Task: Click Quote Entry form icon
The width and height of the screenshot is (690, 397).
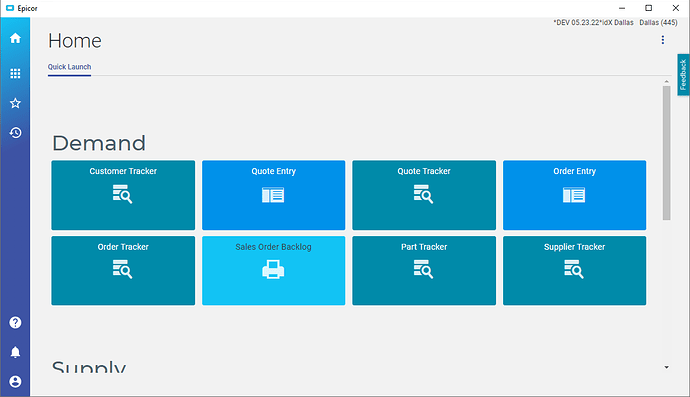Action: 273,195
